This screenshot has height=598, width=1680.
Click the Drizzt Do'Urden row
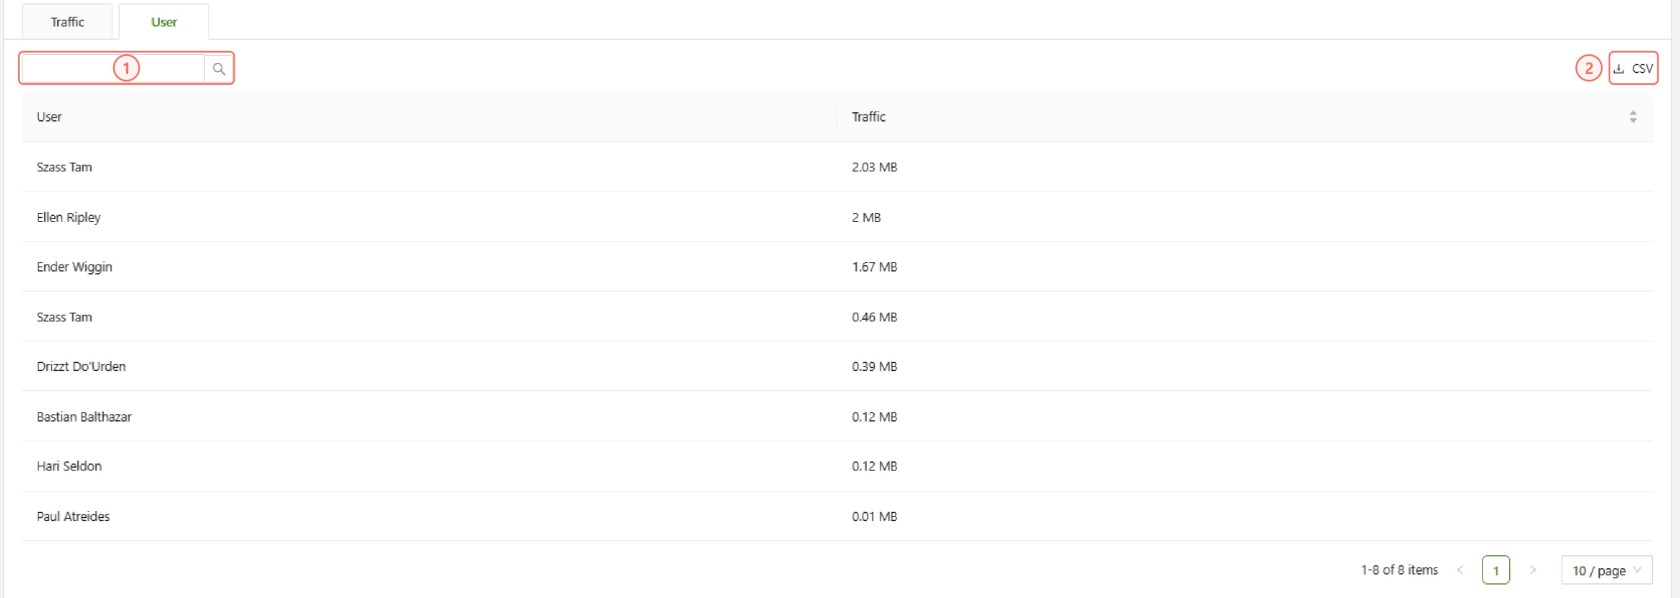[81, 367]
